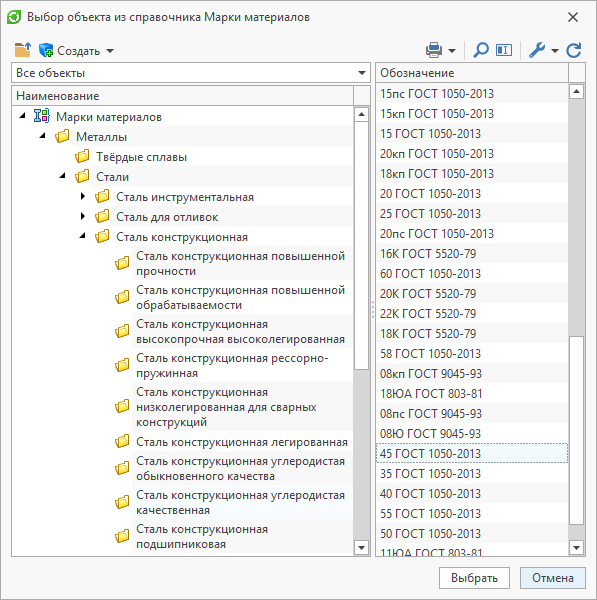
Task: Click the Создать object icon
Action: [46, 50]
